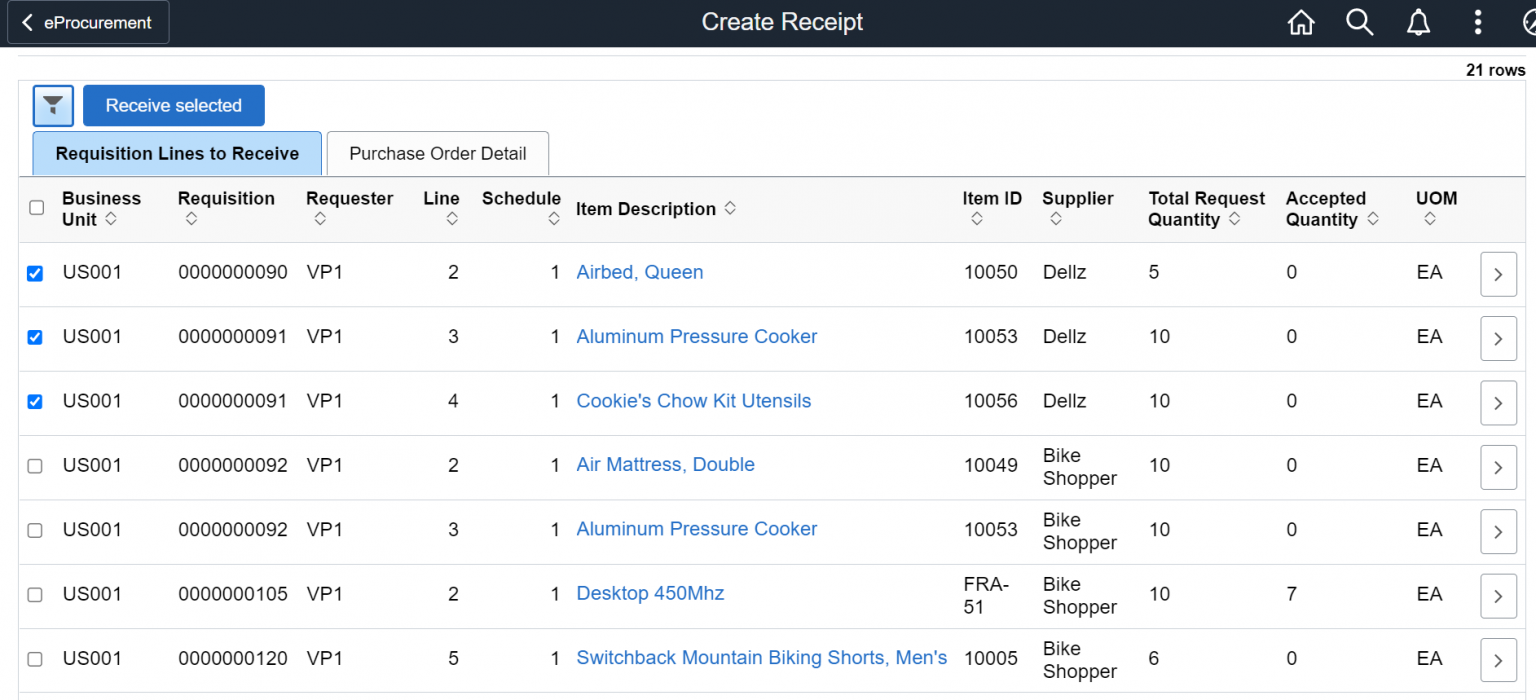The width and height of the screenshot is (1536, 700).
Task: View notifications via the bell icon
Action: (1418, 21)
